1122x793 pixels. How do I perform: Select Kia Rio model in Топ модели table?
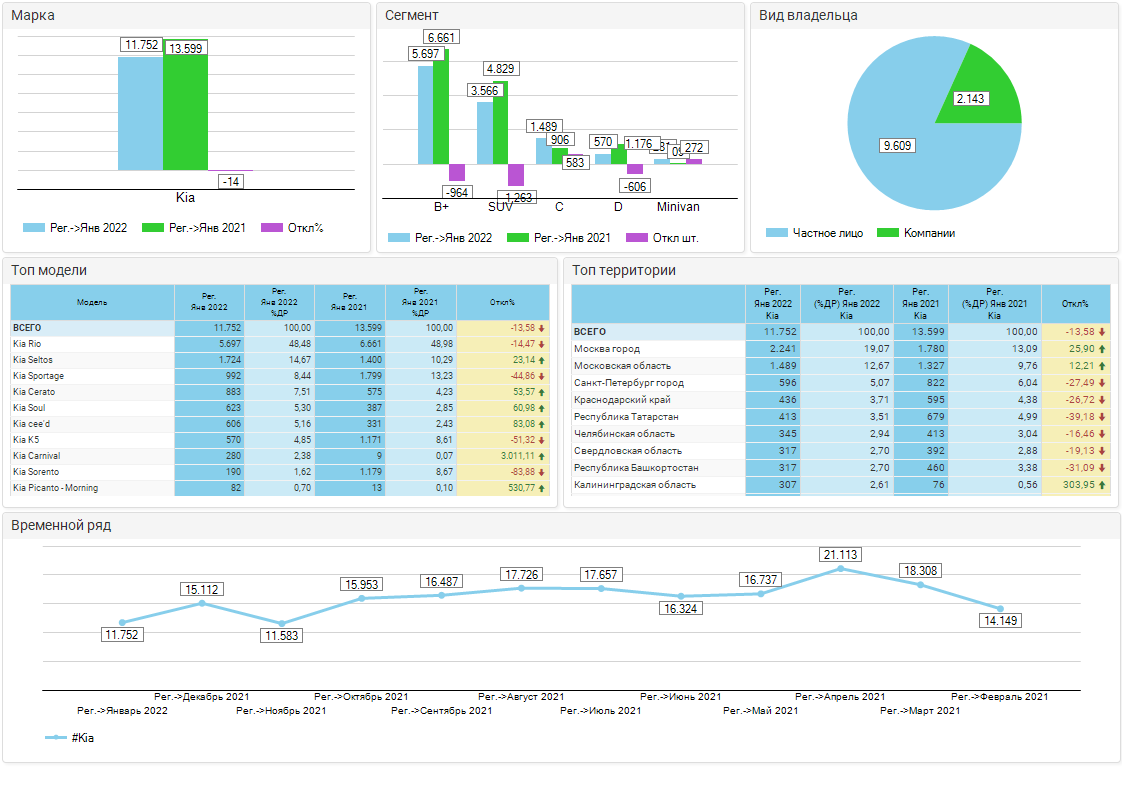tap(27, 344)
